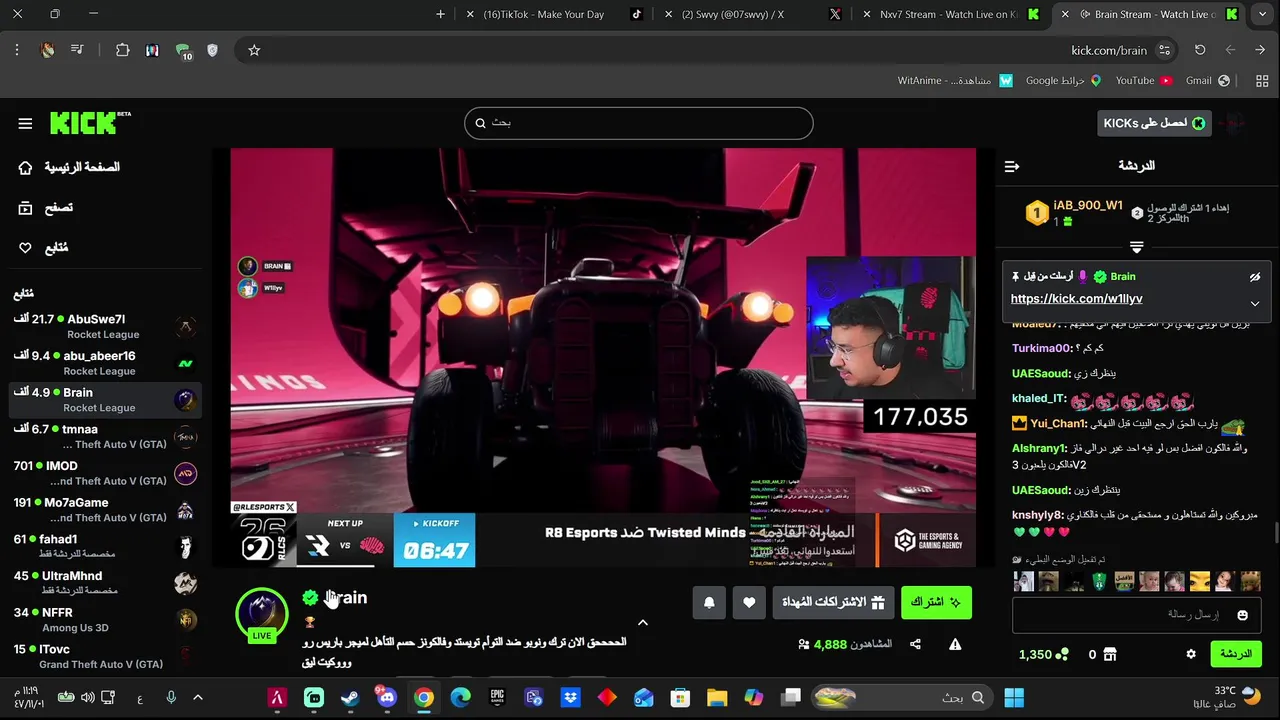
Task: Click the Saudi emblem emote in quick emotes
Action: [1100, 581]
